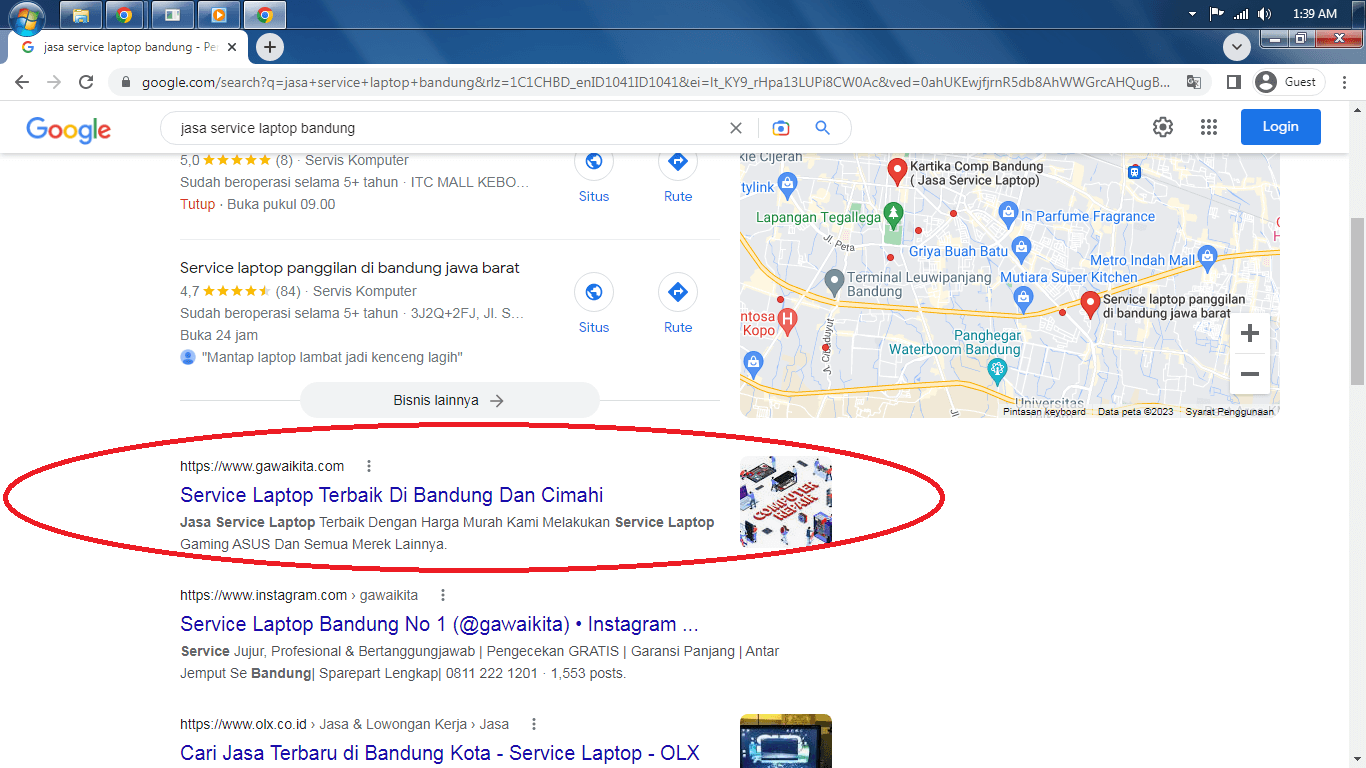The height and width of the screenshot is (768, 1366).
Task: Open options menu for gawaikita.com result
Action: coord(369,466)
